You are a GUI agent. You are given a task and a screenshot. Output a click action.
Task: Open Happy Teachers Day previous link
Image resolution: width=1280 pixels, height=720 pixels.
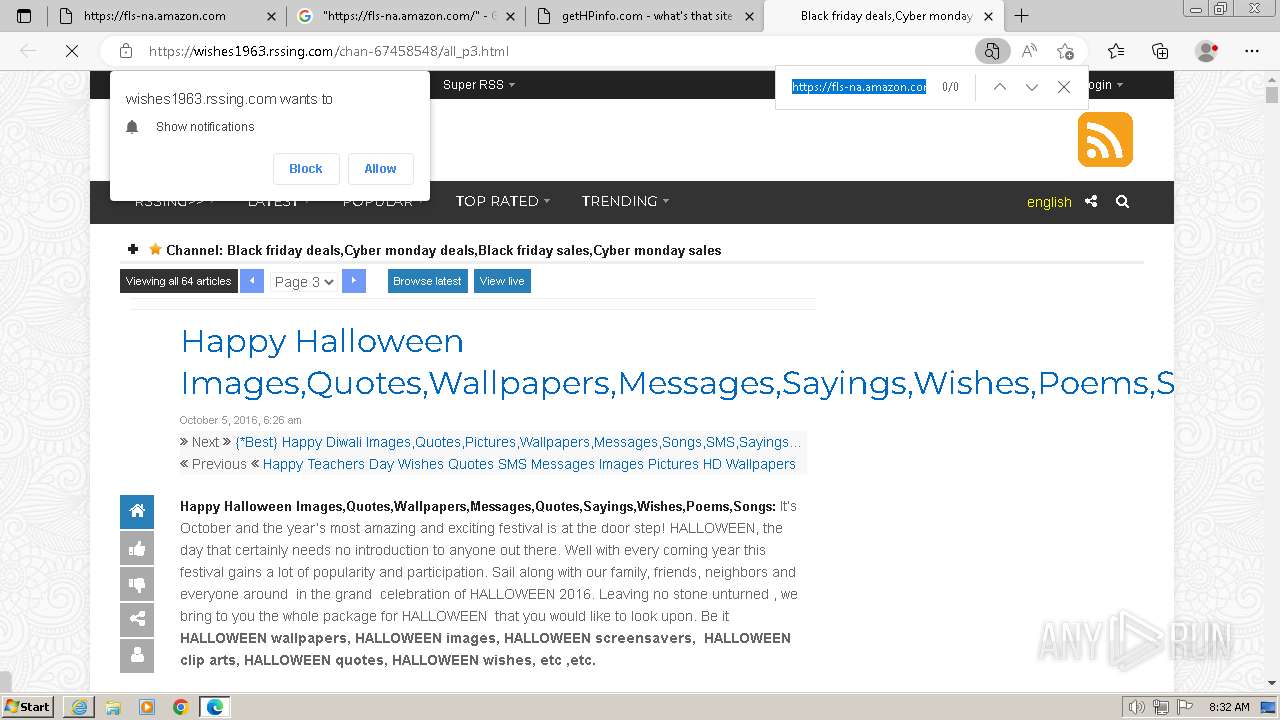529,464
